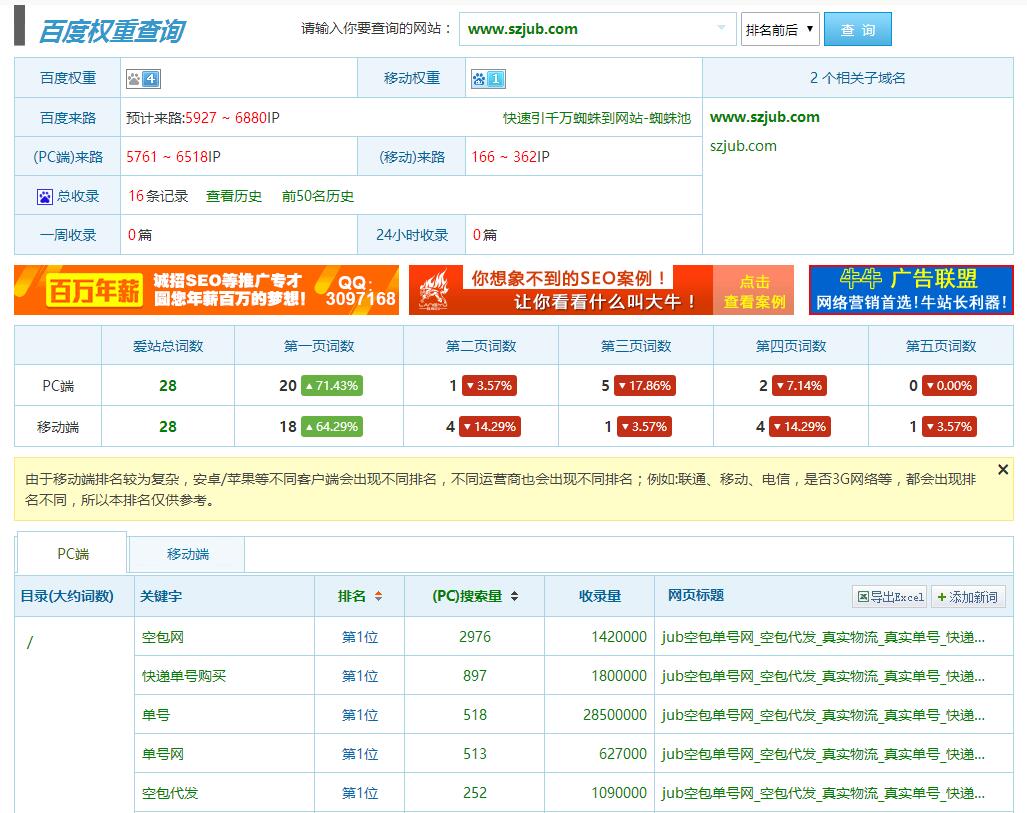Screen dimensions: 1027x813
Task: Click the 预计来路 5927 ~ 6880IP value
Action: [202, 118]
